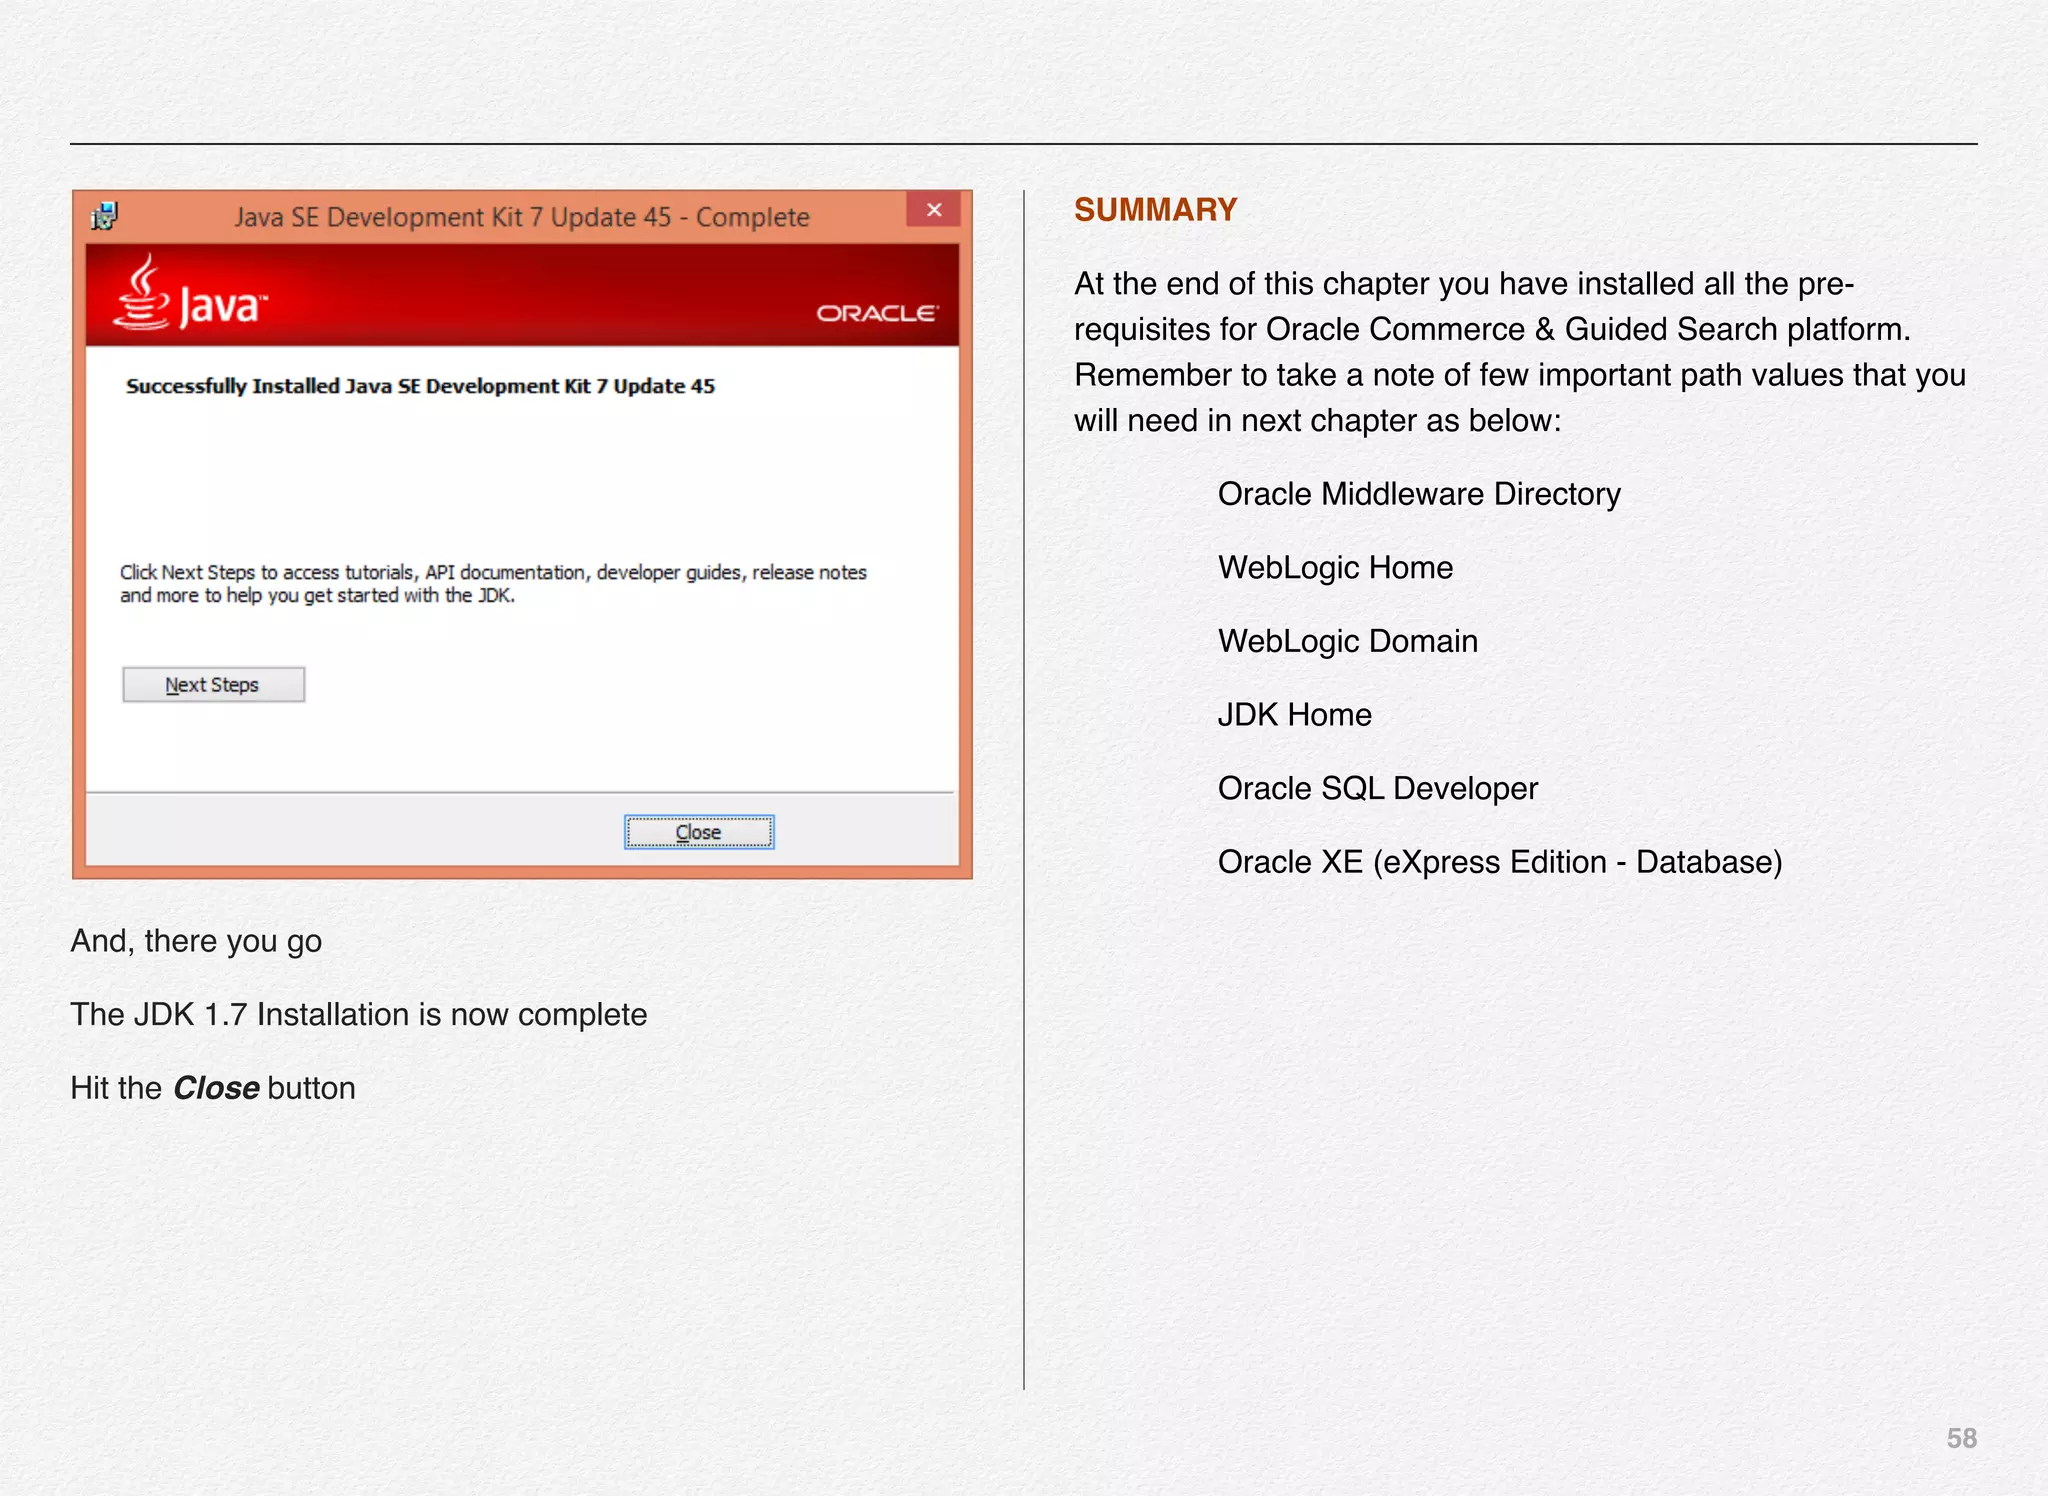The height and width of the screenshot is (1496, 2048).
Task: Click the summary paragraph about pre-requisites
Action: [x=1520, y=352]
